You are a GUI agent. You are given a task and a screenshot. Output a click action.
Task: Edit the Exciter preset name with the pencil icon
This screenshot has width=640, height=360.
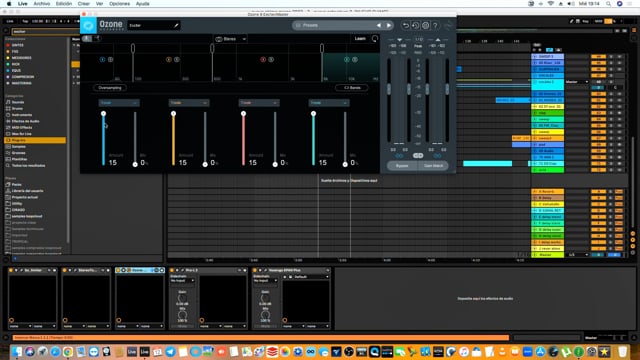click(176, 25)
